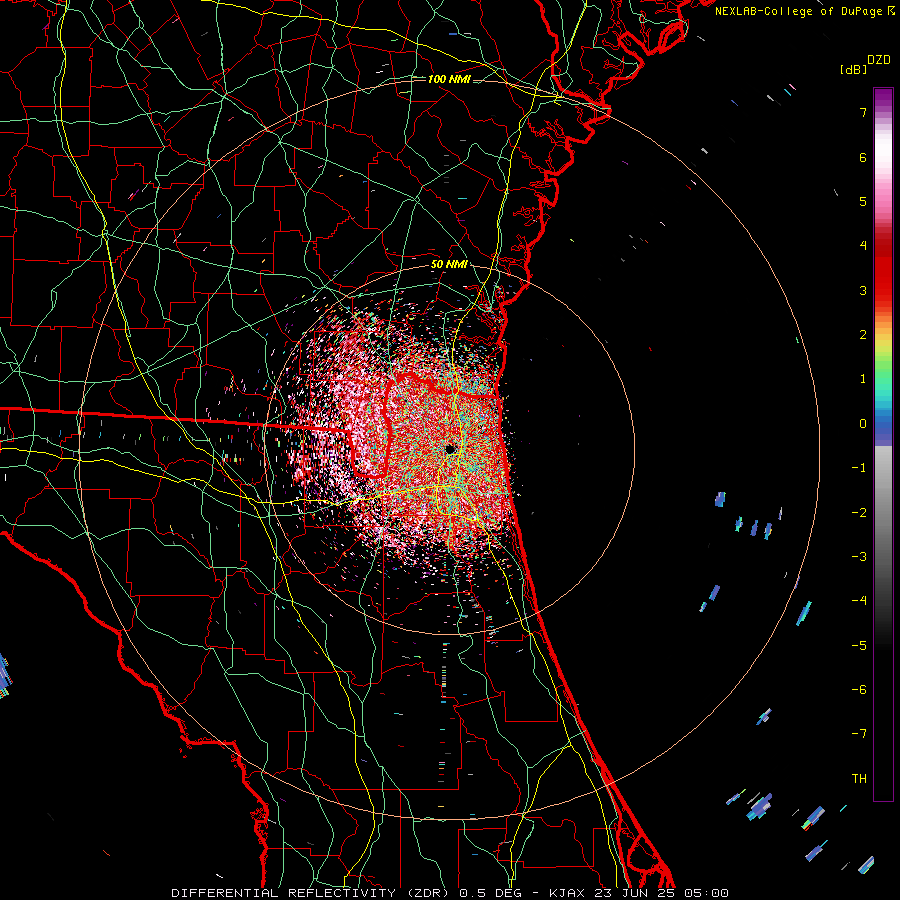Click the 1 dB tick label

click(863, 379)
